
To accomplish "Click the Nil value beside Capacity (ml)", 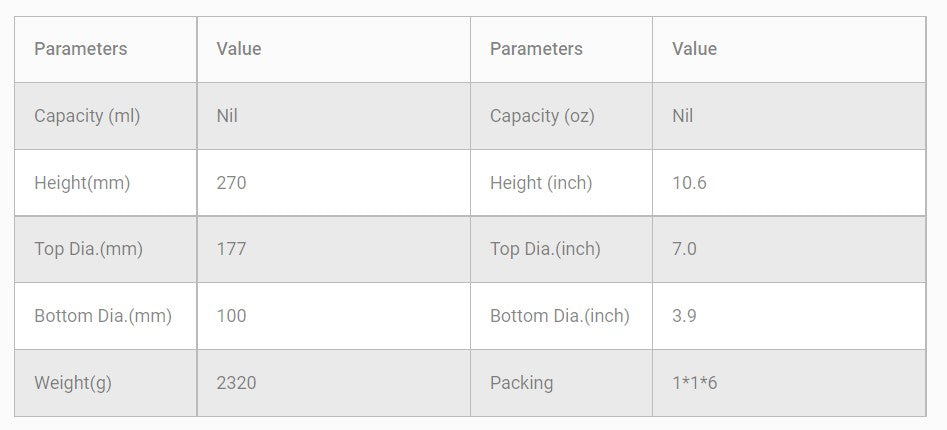I will click(x=227, y=116).
